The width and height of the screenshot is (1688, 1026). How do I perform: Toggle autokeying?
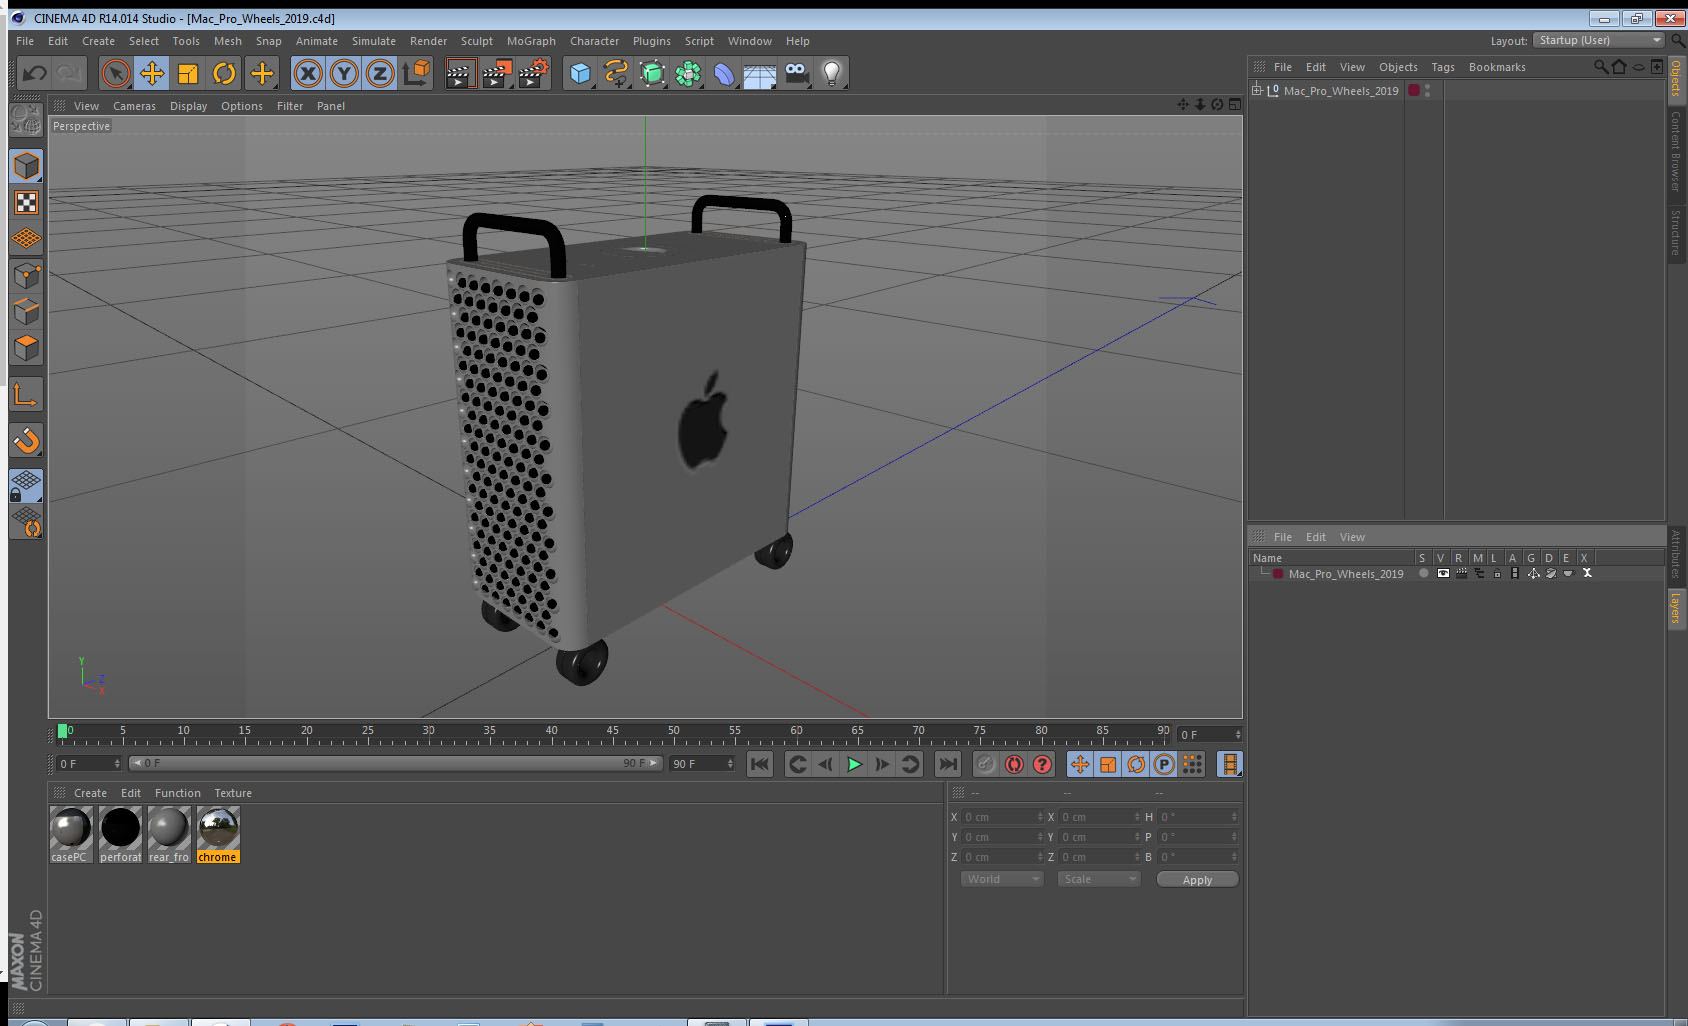(1014, 764)
